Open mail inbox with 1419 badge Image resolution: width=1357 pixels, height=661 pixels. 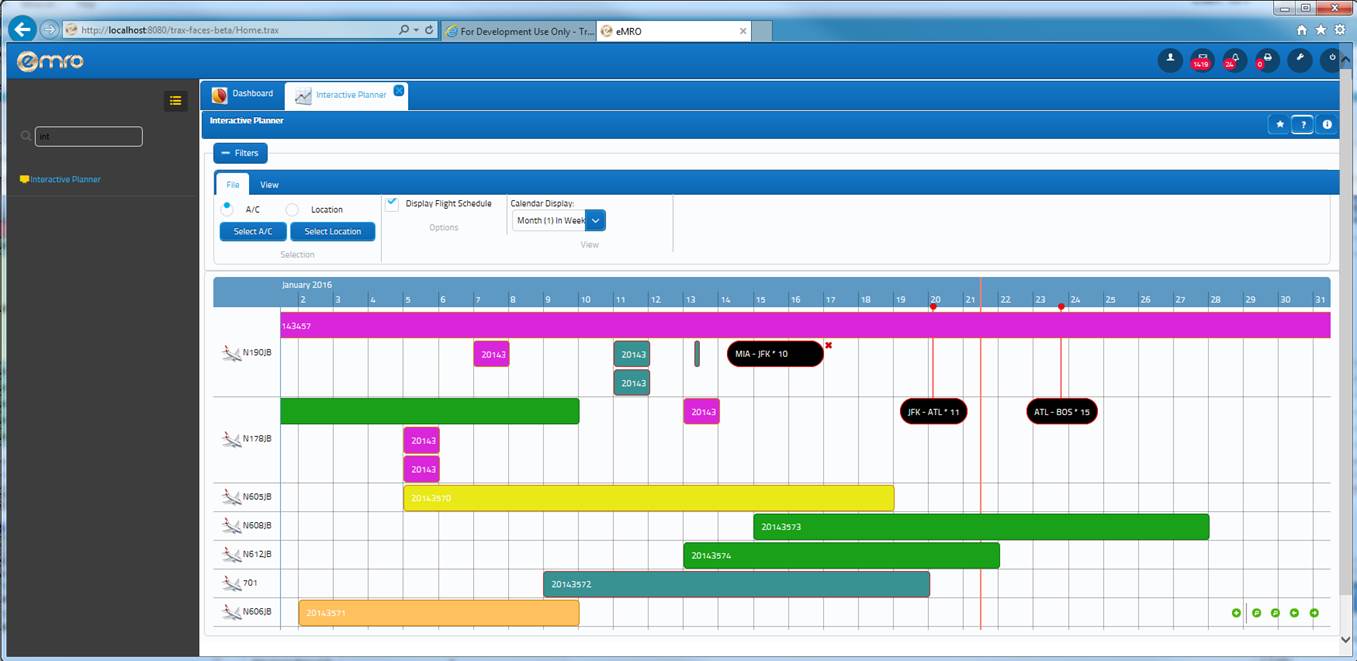click(1202, 60)
